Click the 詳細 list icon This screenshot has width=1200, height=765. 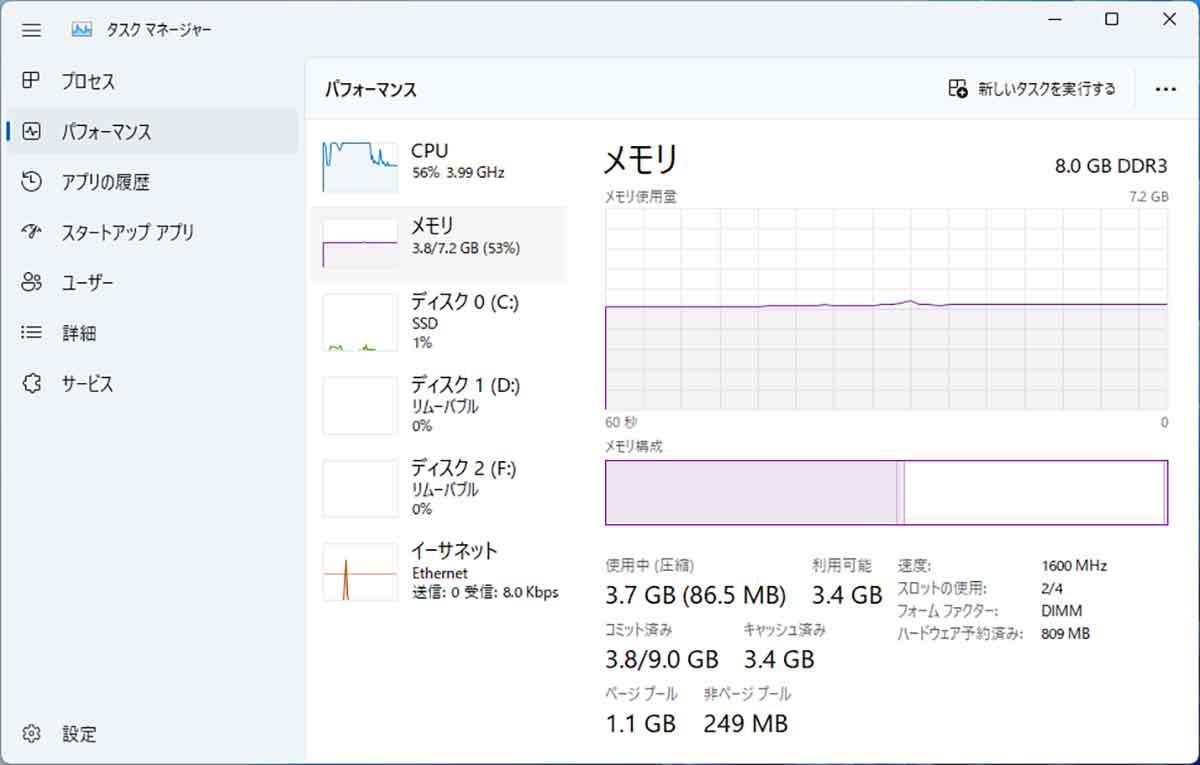(x=31, y=333)
